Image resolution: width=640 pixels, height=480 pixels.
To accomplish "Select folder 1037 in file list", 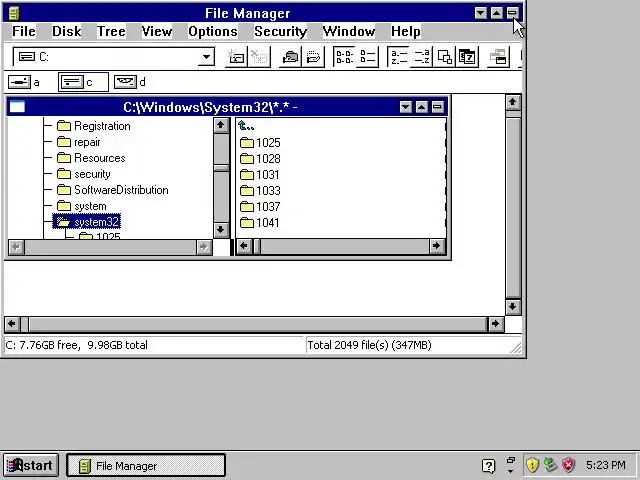I will coord(260,207).
